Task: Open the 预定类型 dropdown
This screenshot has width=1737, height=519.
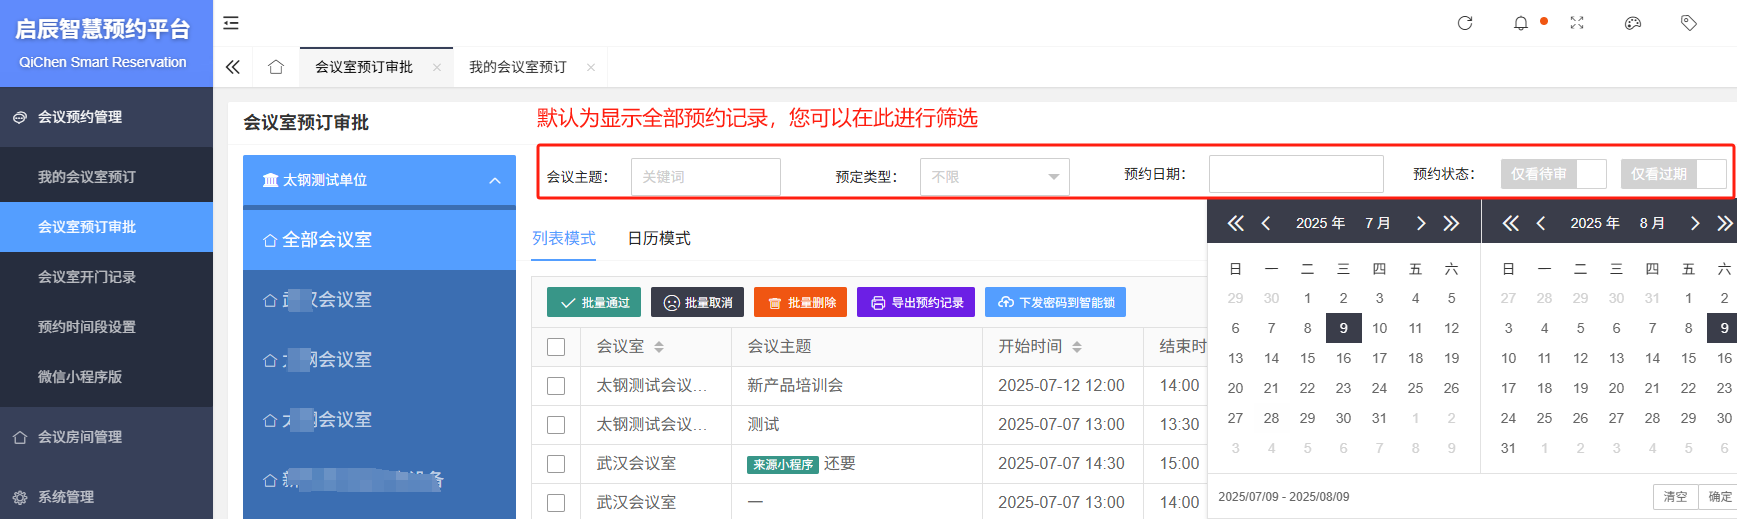Action: 994,177
